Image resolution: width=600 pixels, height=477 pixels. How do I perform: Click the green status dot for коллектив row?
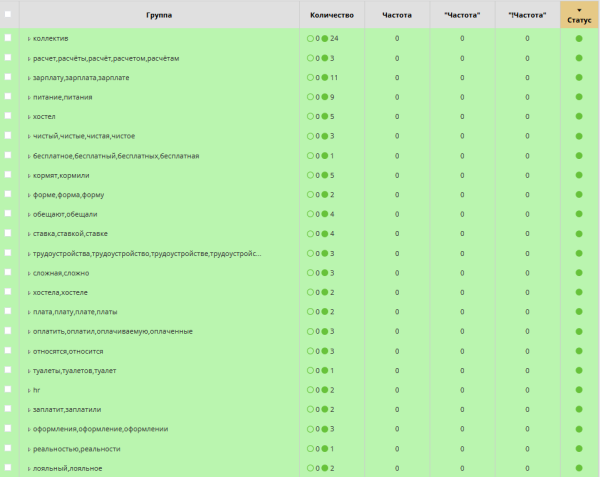(579, 38)
